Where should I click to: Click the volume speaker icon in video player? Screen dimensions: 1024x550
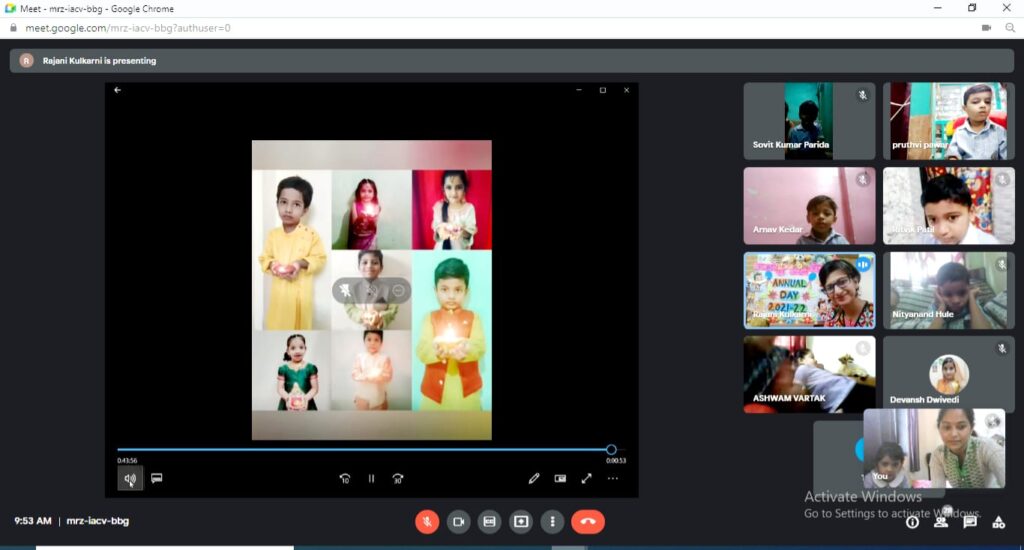pos(130,479)
